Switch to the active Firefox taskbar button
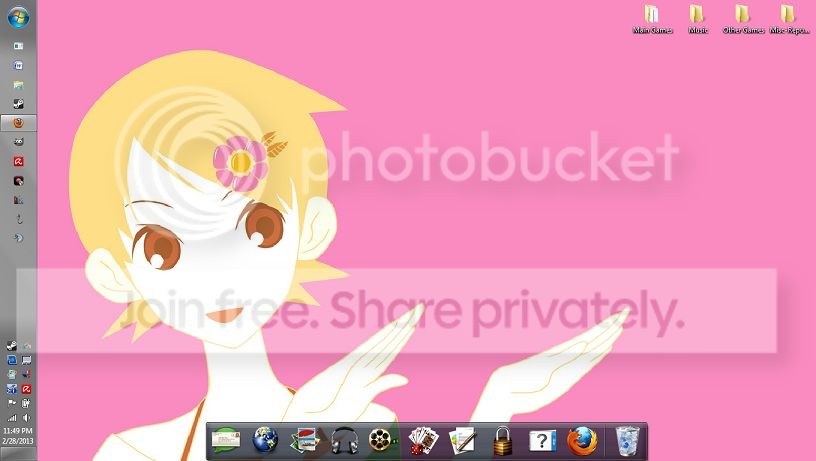This screenshot has height=461, width=816. [18, 123]
